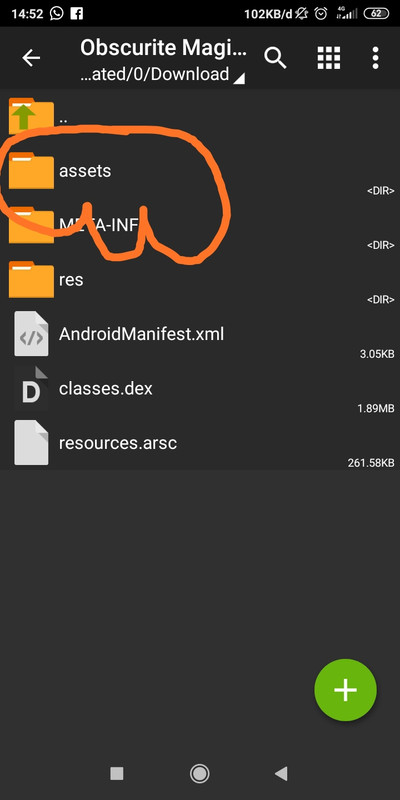Tap the back arrow in header

pos(31,58)
